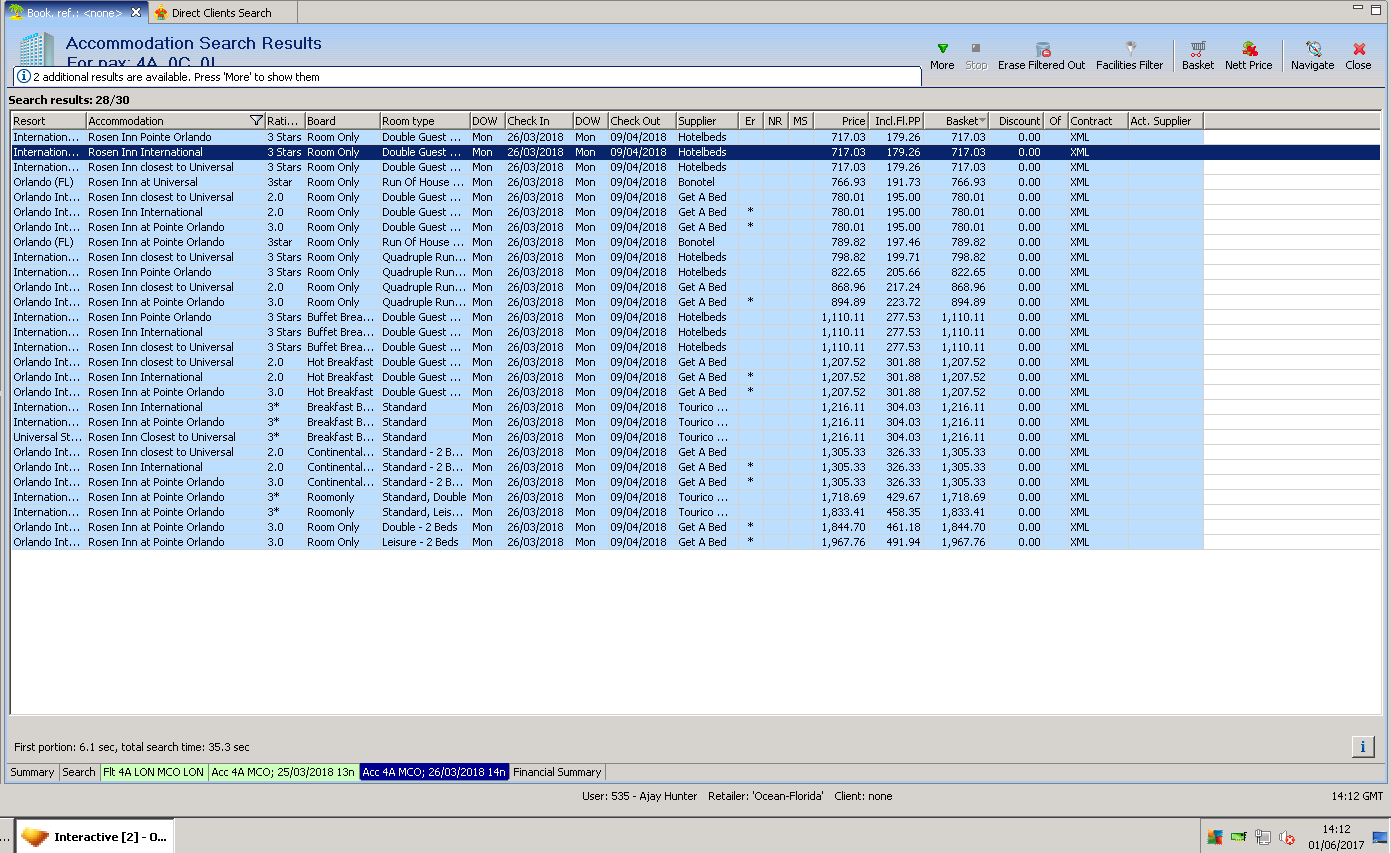Open the Facilities Filter funnel
Viewport: 1391px width, 853px height.
tap(1130, 49)
